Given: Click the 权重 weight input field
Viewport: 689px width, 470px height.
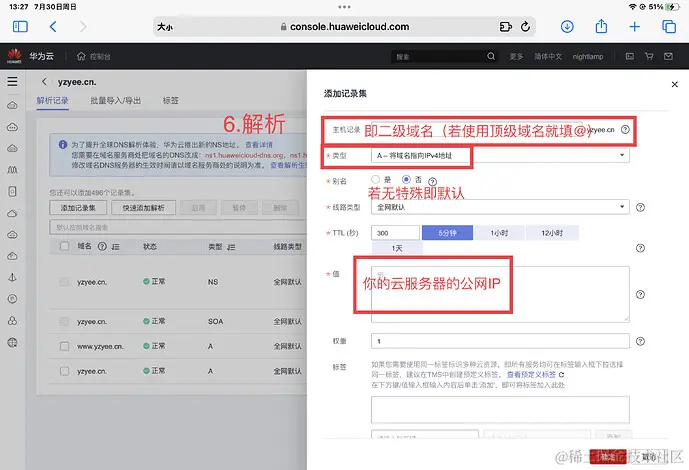Looking at the screenshot, I should click(500, 341).
